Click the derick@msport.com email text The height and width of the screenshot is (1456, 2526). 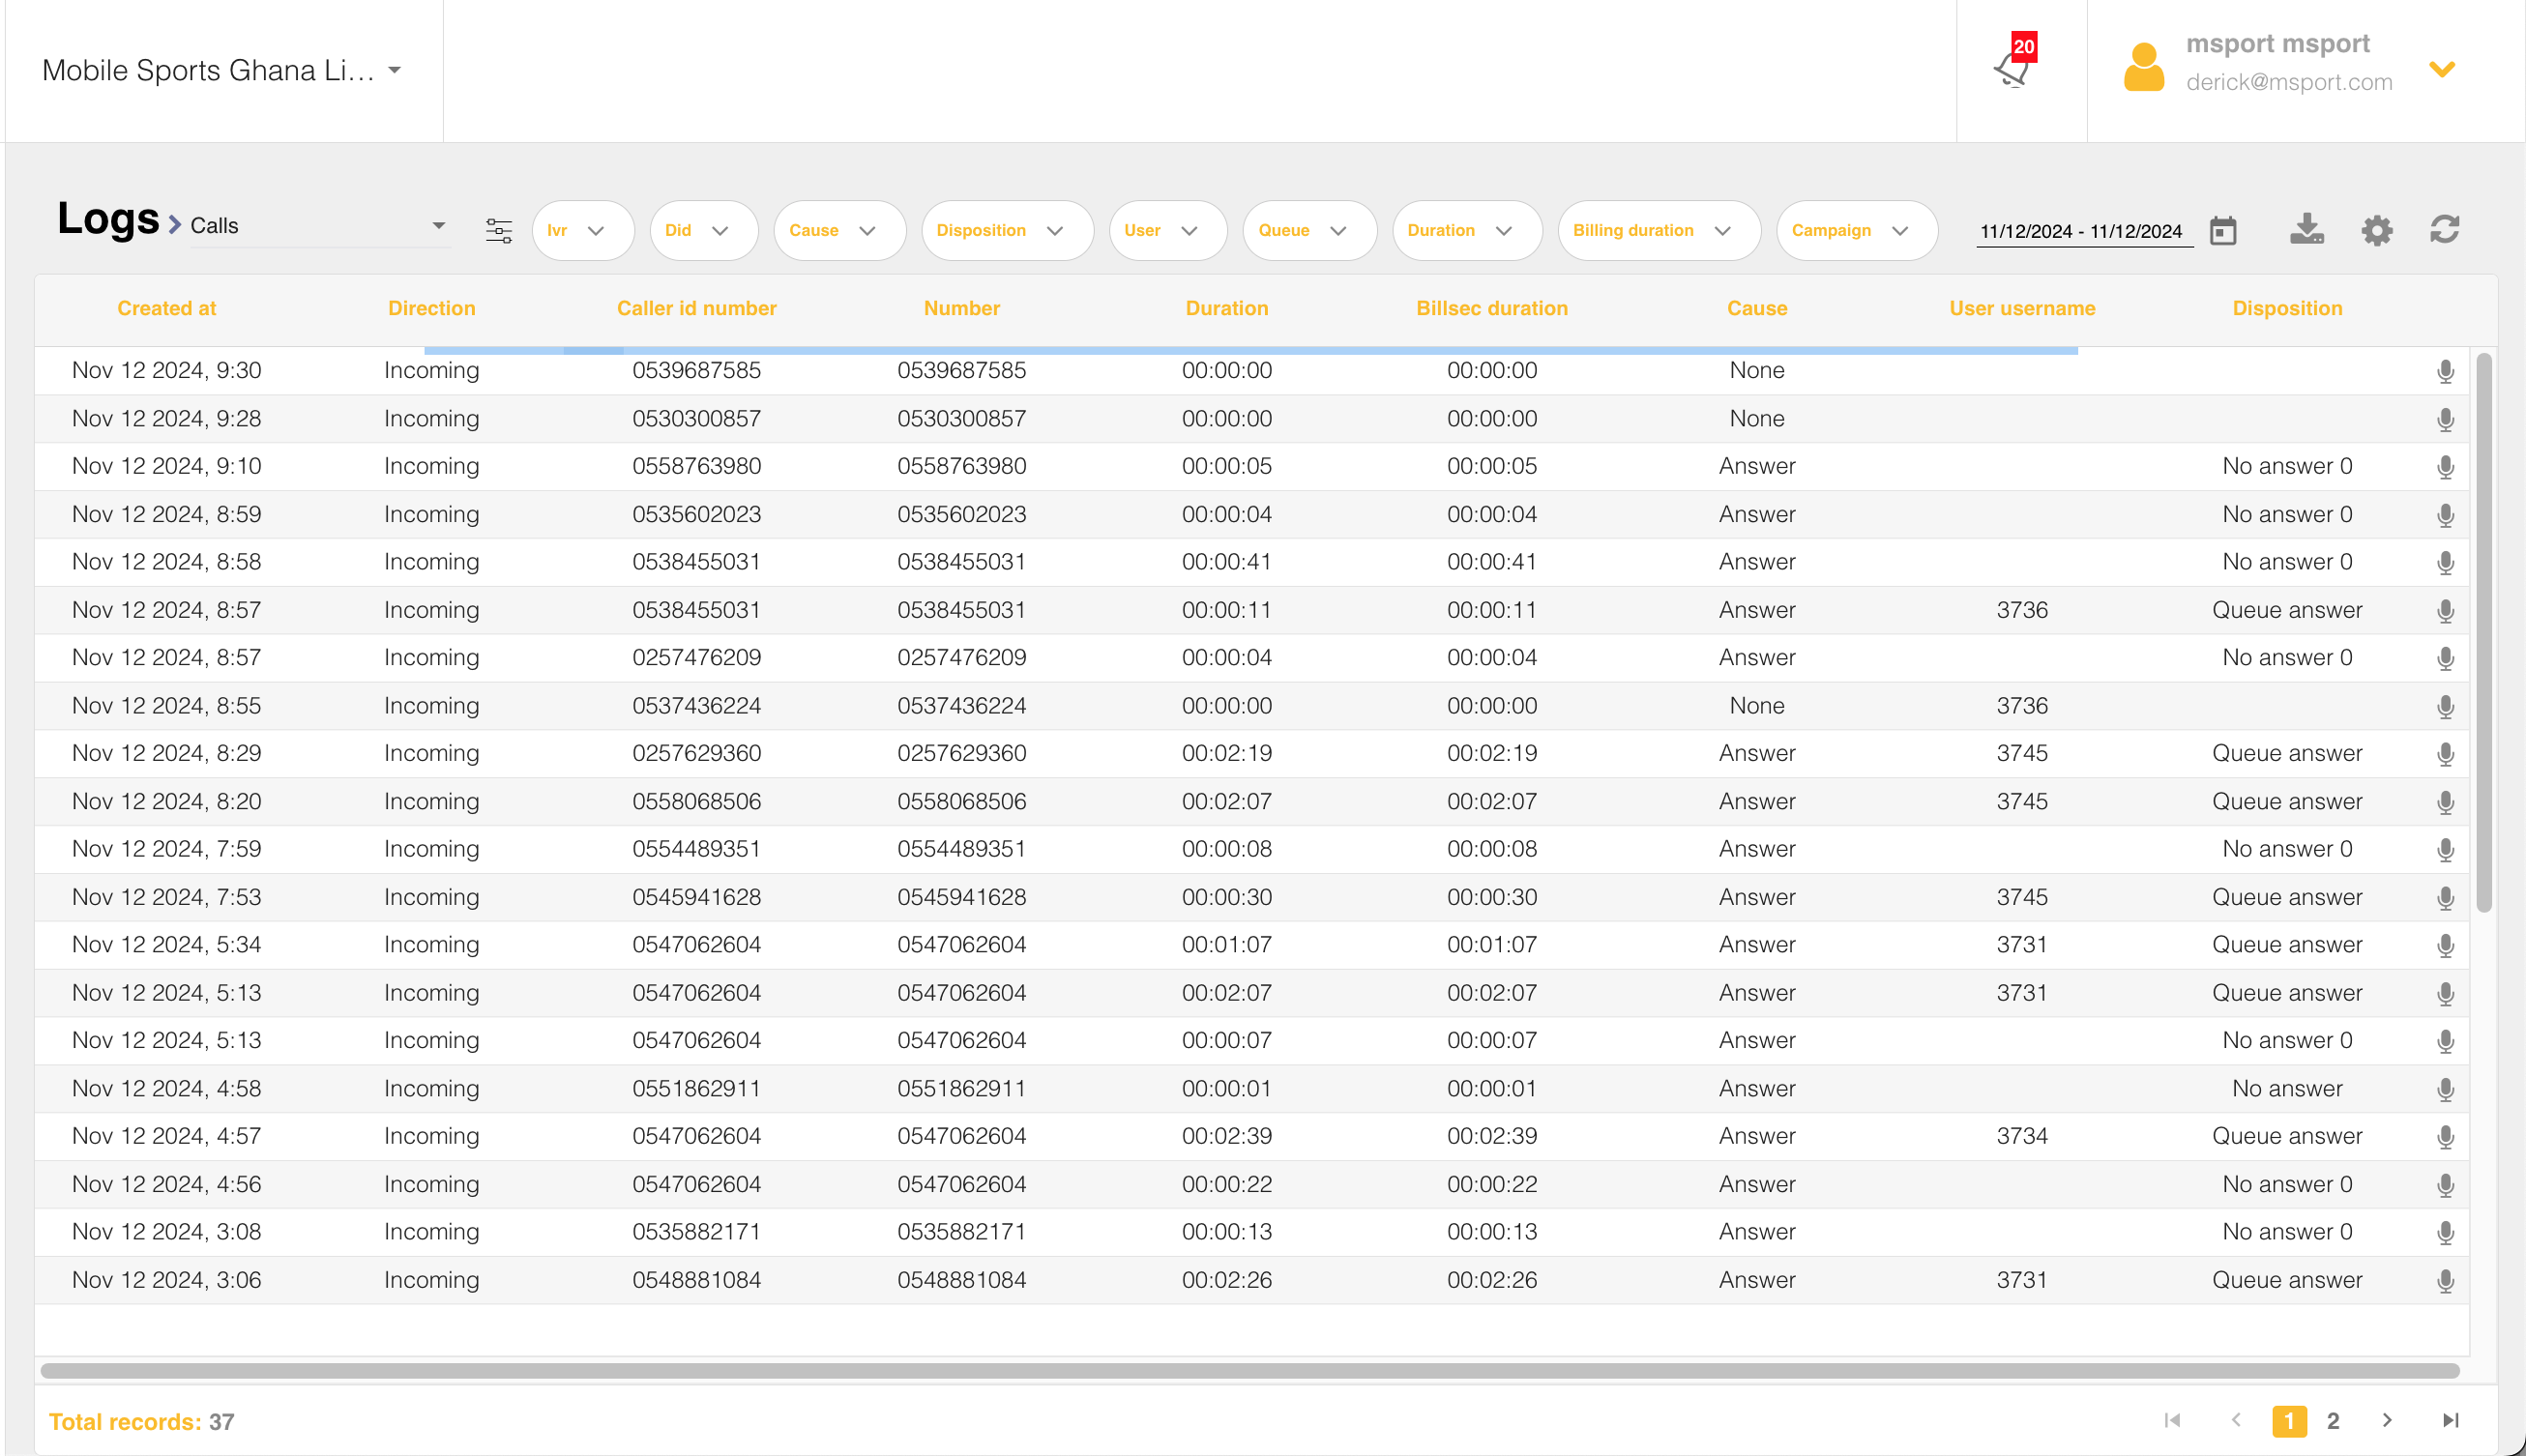pos(2289,82)
